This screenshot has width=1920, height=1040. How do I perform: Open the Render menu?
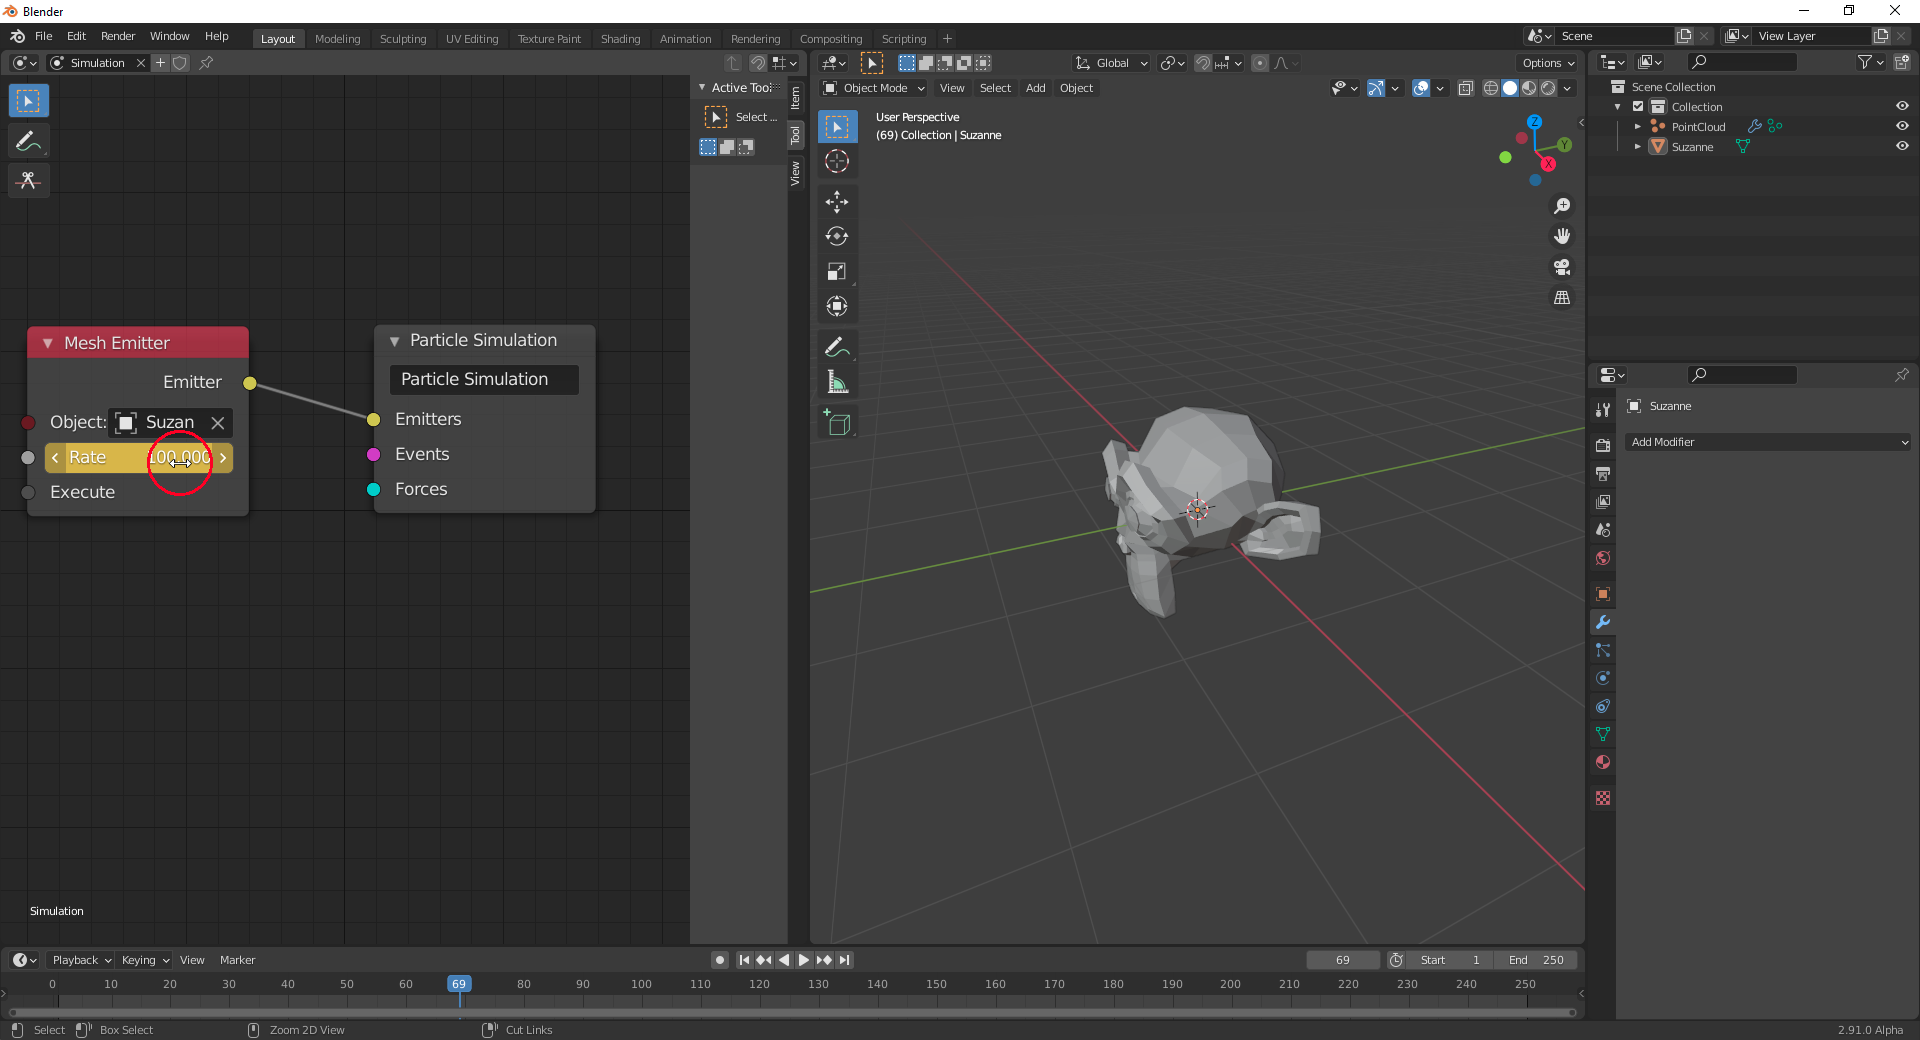pyautogui.click(x=118, y=36)
